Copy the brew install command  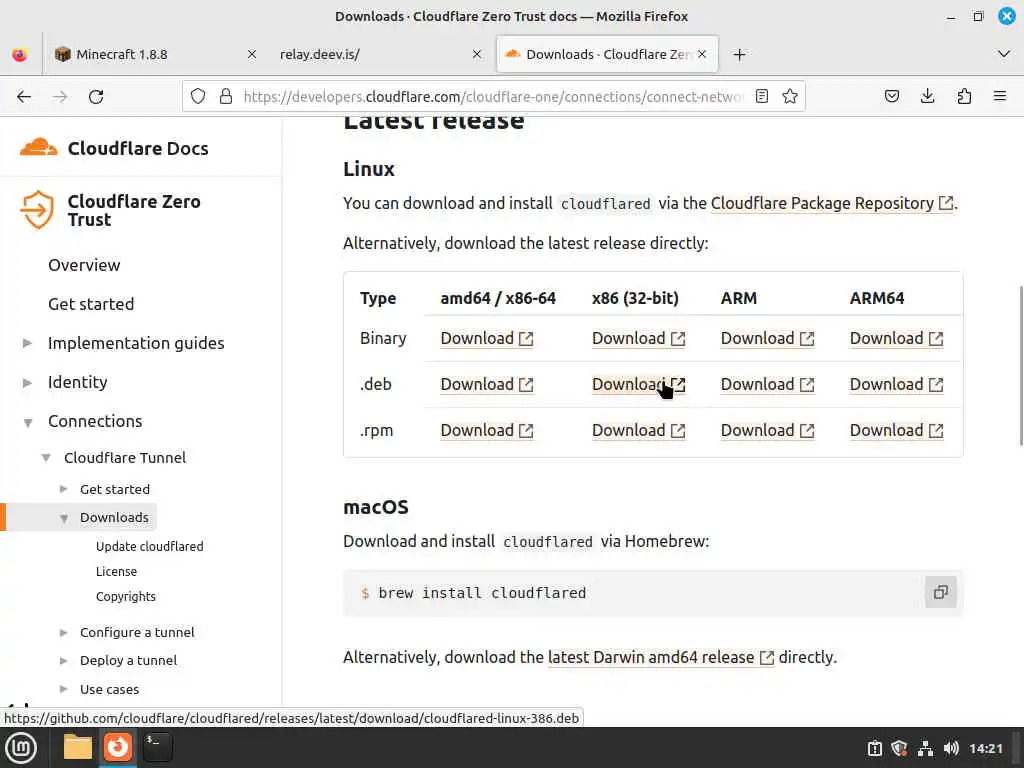(940, 592)
